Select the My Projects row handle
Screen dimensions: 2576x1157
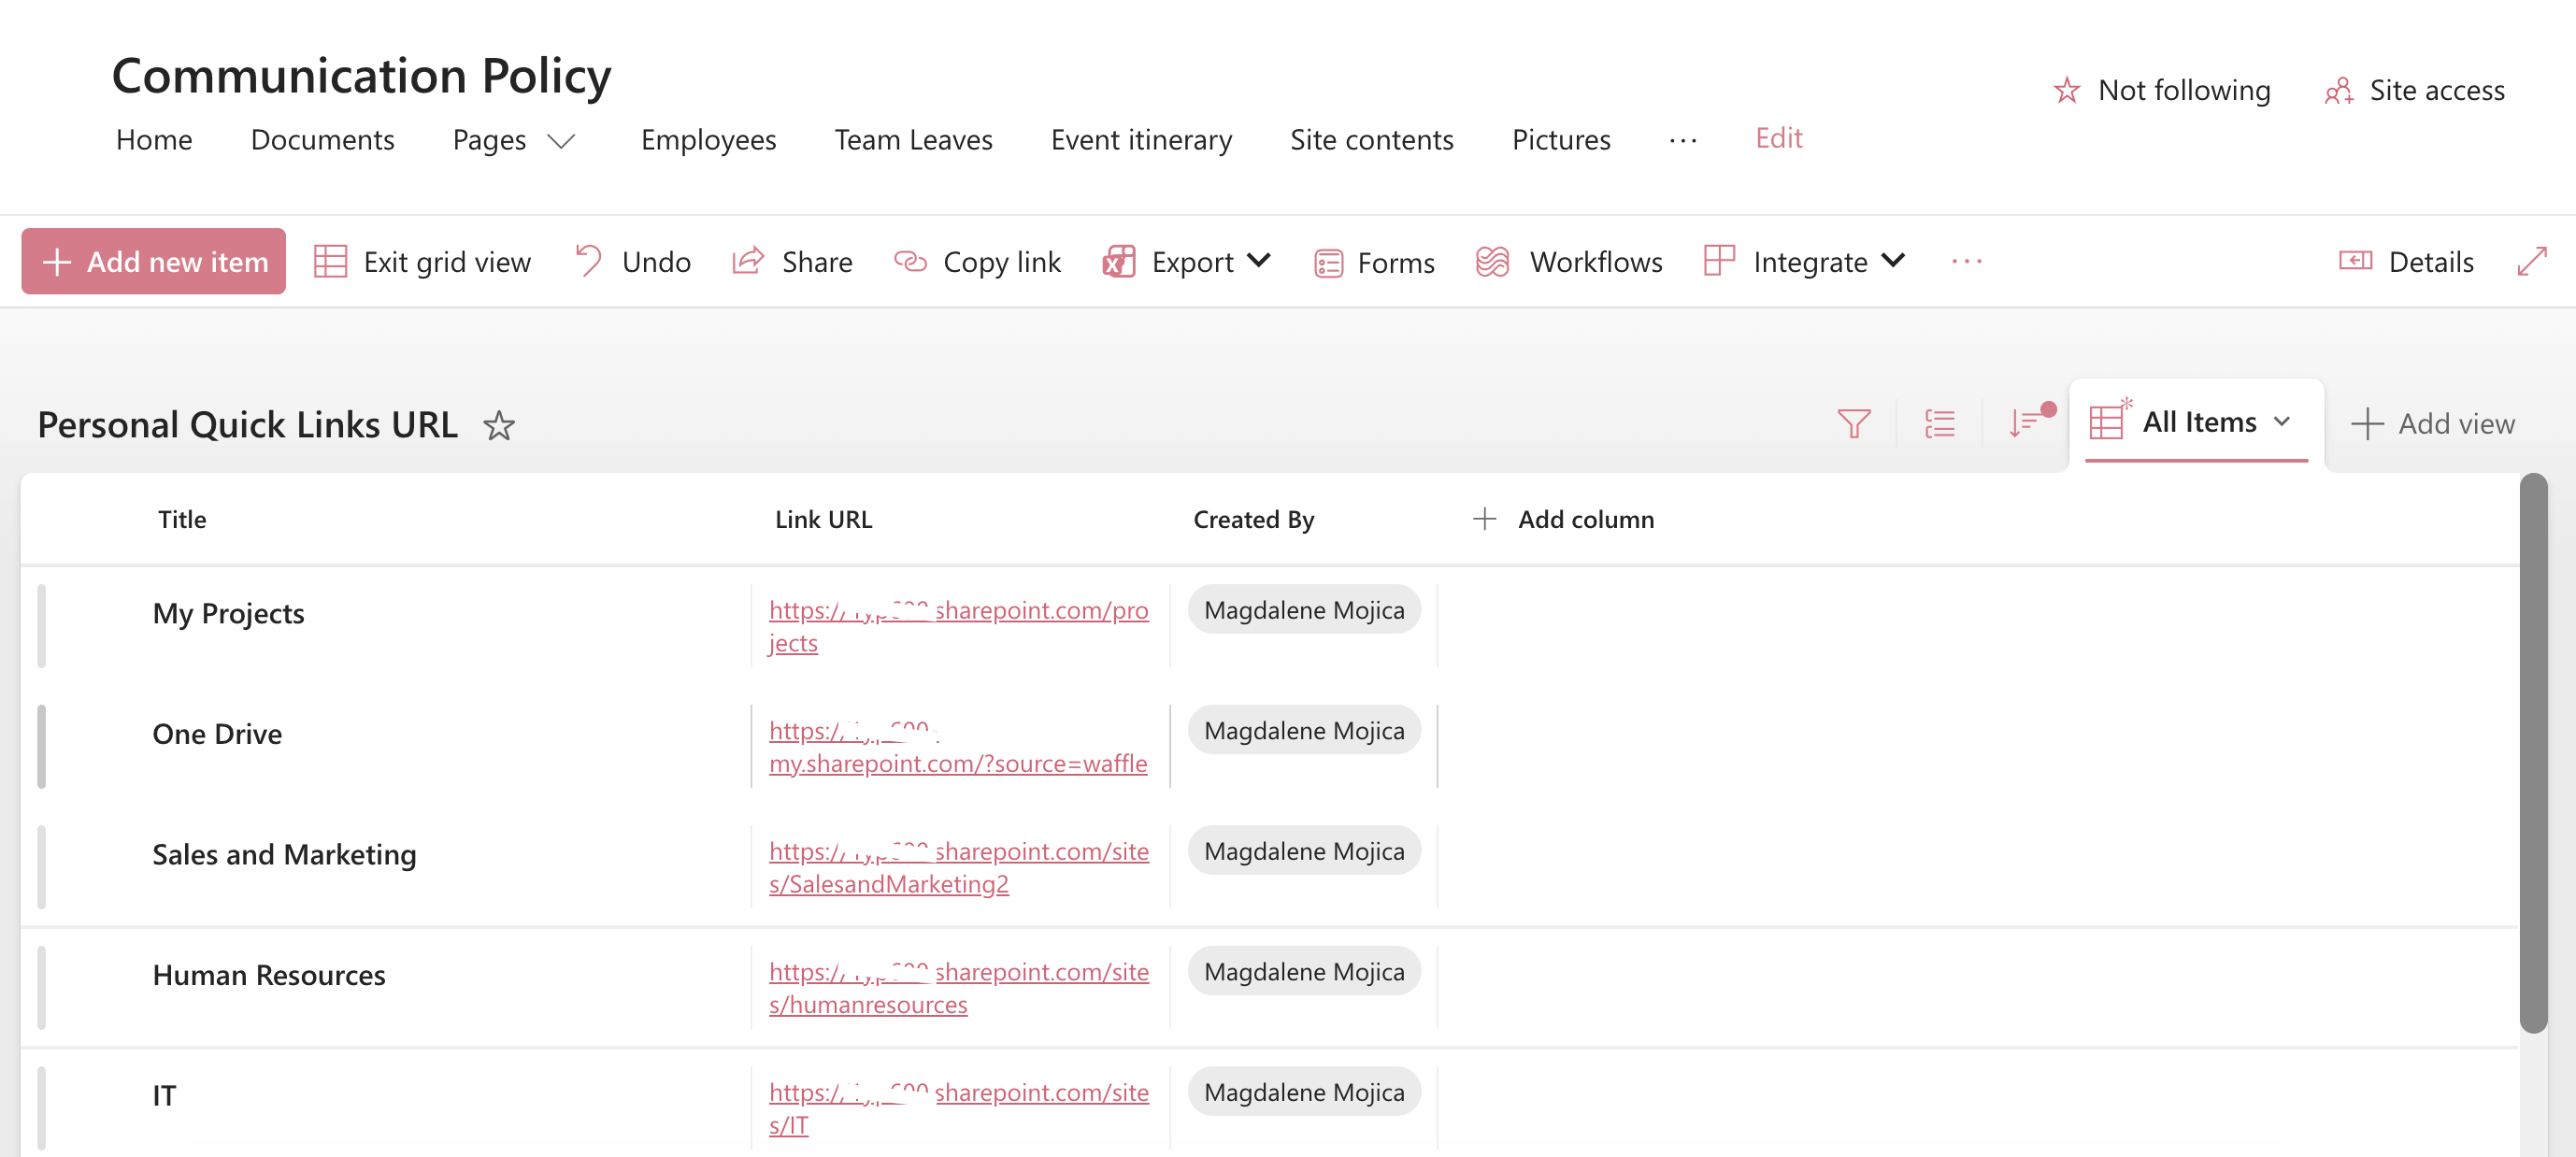41,626
